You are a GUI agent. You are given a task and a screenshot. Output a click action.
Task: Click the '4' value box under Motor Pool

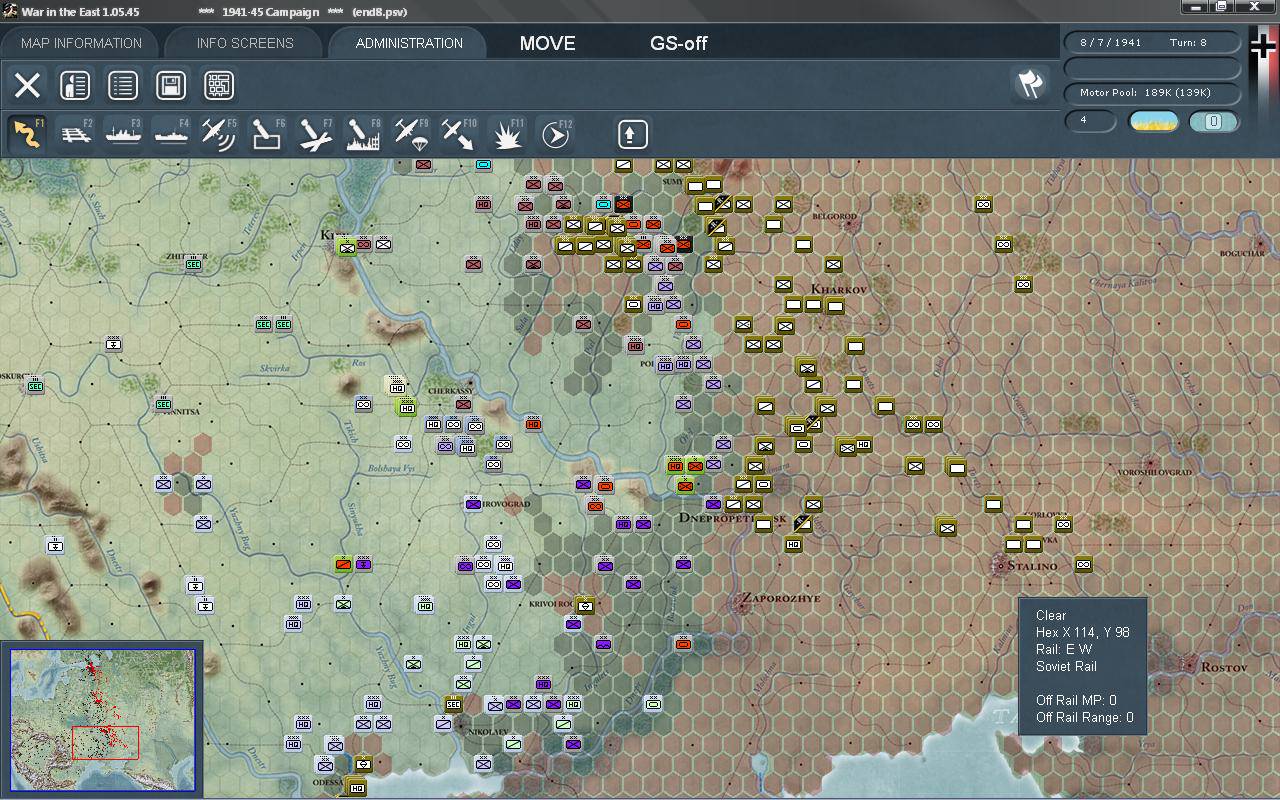click(x=1090, y=122)
